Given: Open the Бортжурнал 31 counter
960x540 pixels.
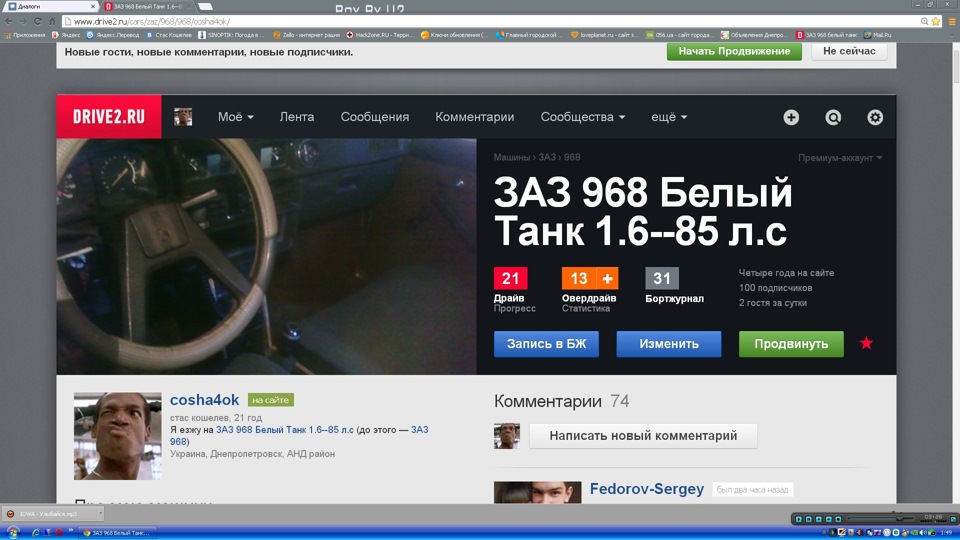Looking at the screenshot, I should click(x=662, y=279).
